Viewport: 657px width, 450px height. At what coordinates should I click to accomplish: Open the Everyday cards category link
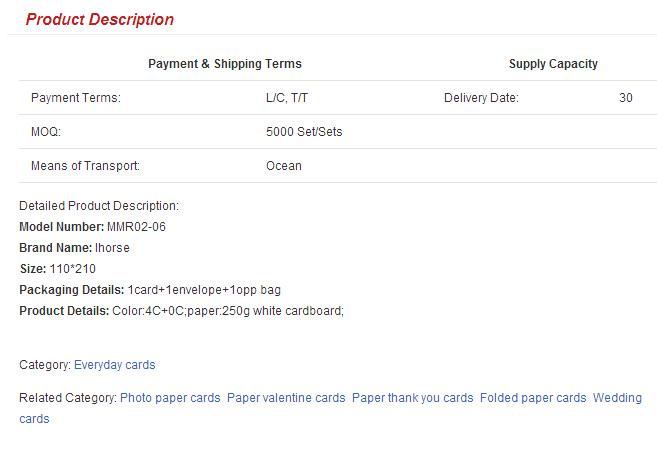[114, 365]
